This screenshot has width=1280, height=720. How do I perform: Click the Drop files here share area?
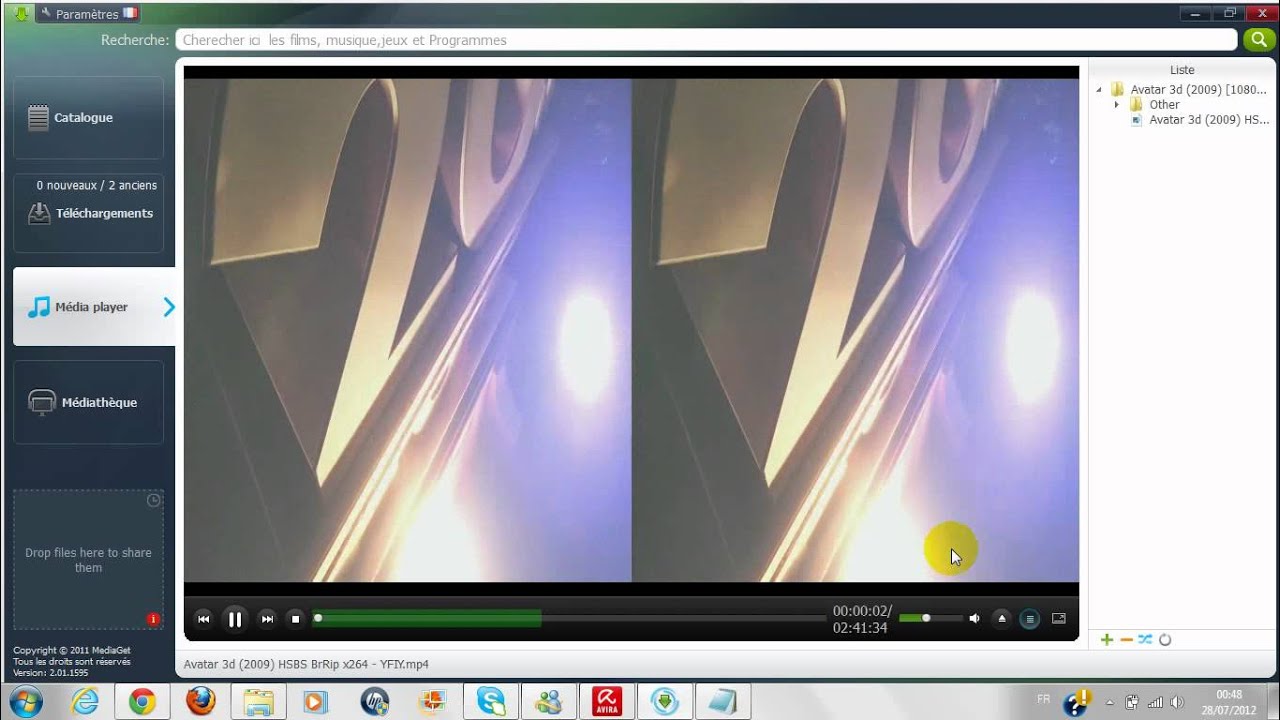pyautogui.click(x=88, y=560)
